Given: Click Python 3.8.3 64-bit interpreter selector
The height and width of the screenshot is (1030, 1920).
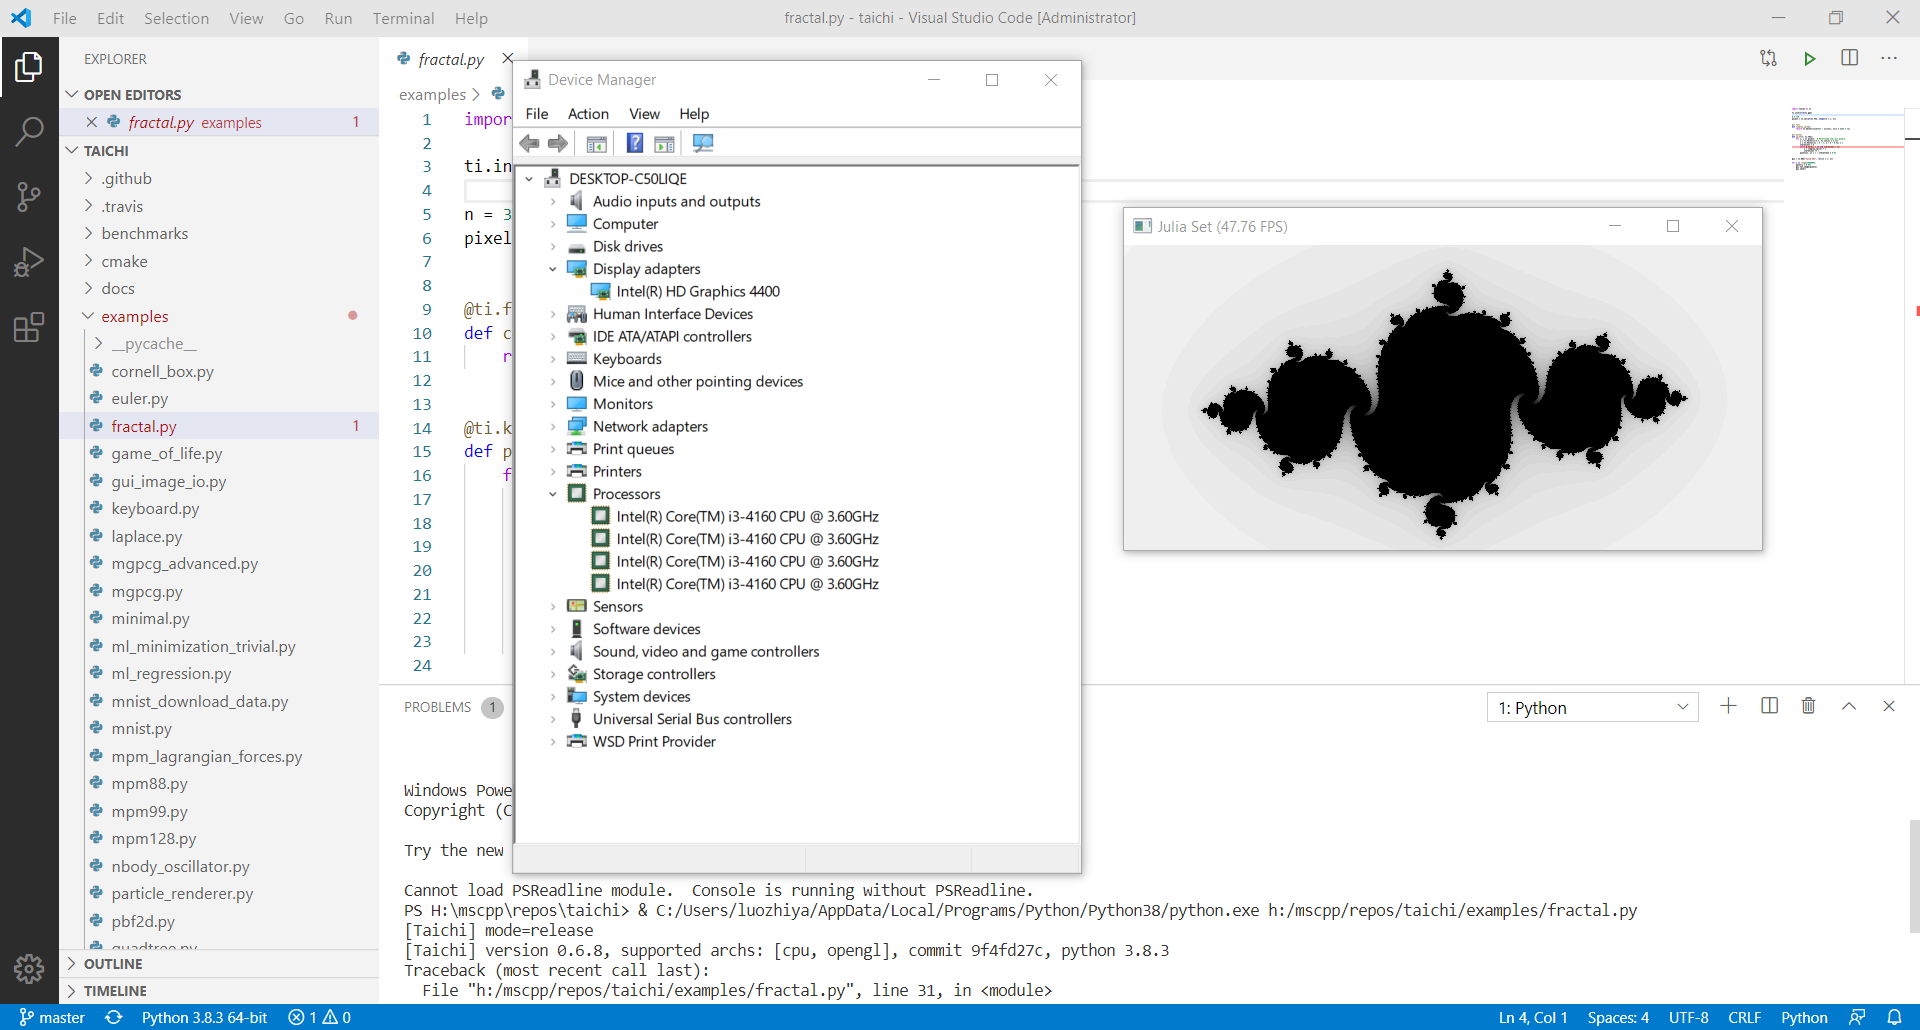Looking at the screenshot, I should click(204, 1017).
